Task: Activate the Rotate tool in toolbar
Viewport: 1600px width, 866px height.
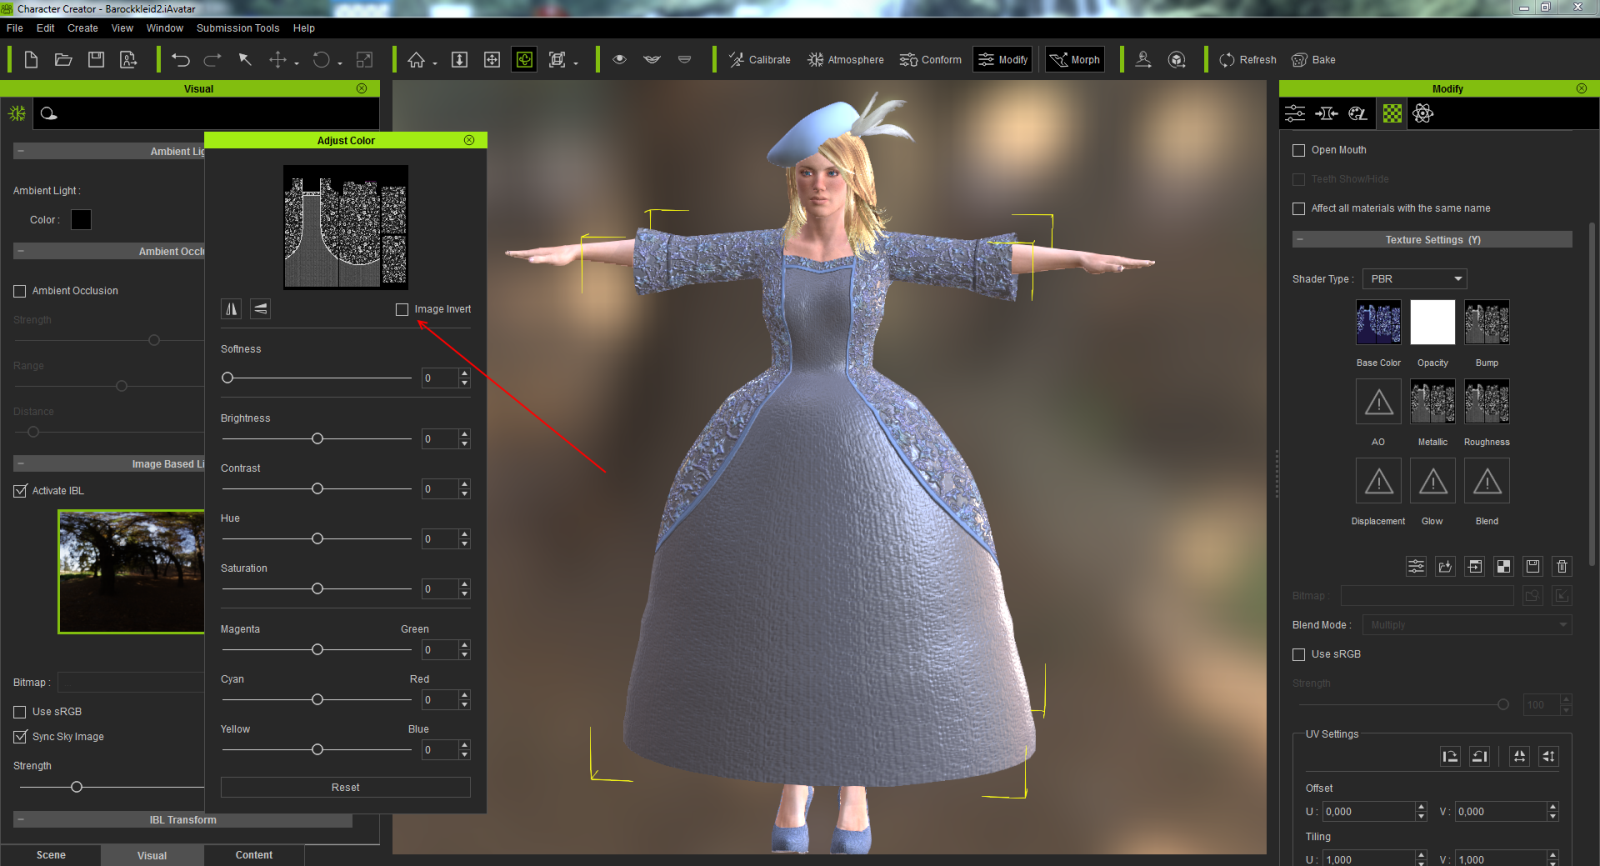Action: [x=321, y=60]
